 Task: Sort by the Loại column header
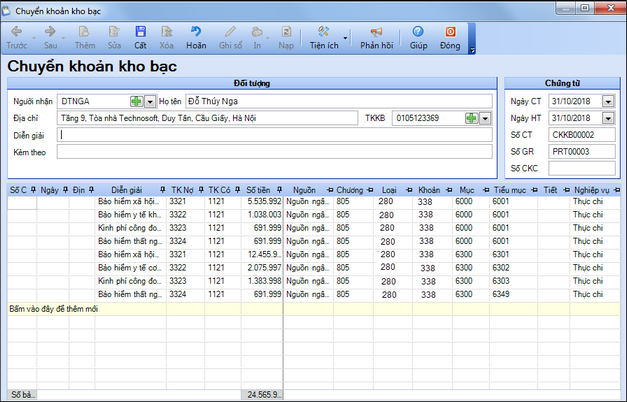(389, 190)
